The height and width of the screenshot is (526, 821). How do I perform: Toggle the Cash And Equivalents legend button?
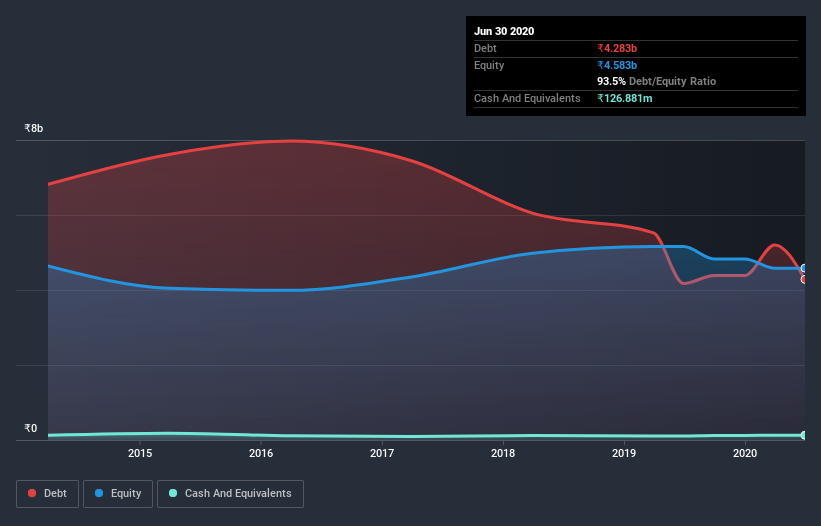click(x=230, y=494)
